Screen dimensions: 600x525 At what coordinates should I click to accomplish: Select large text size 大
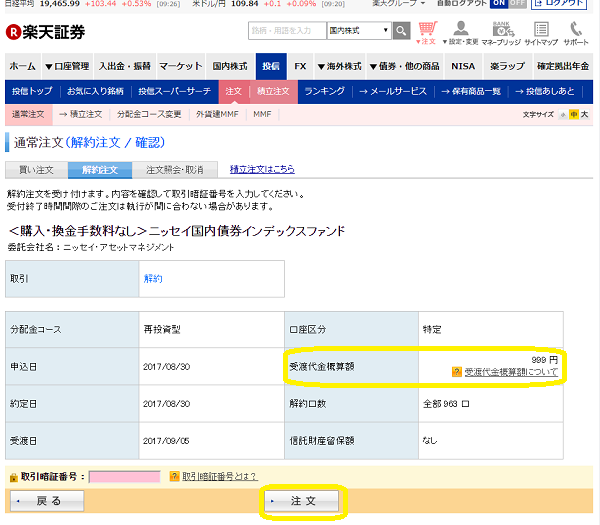point(584,114)
